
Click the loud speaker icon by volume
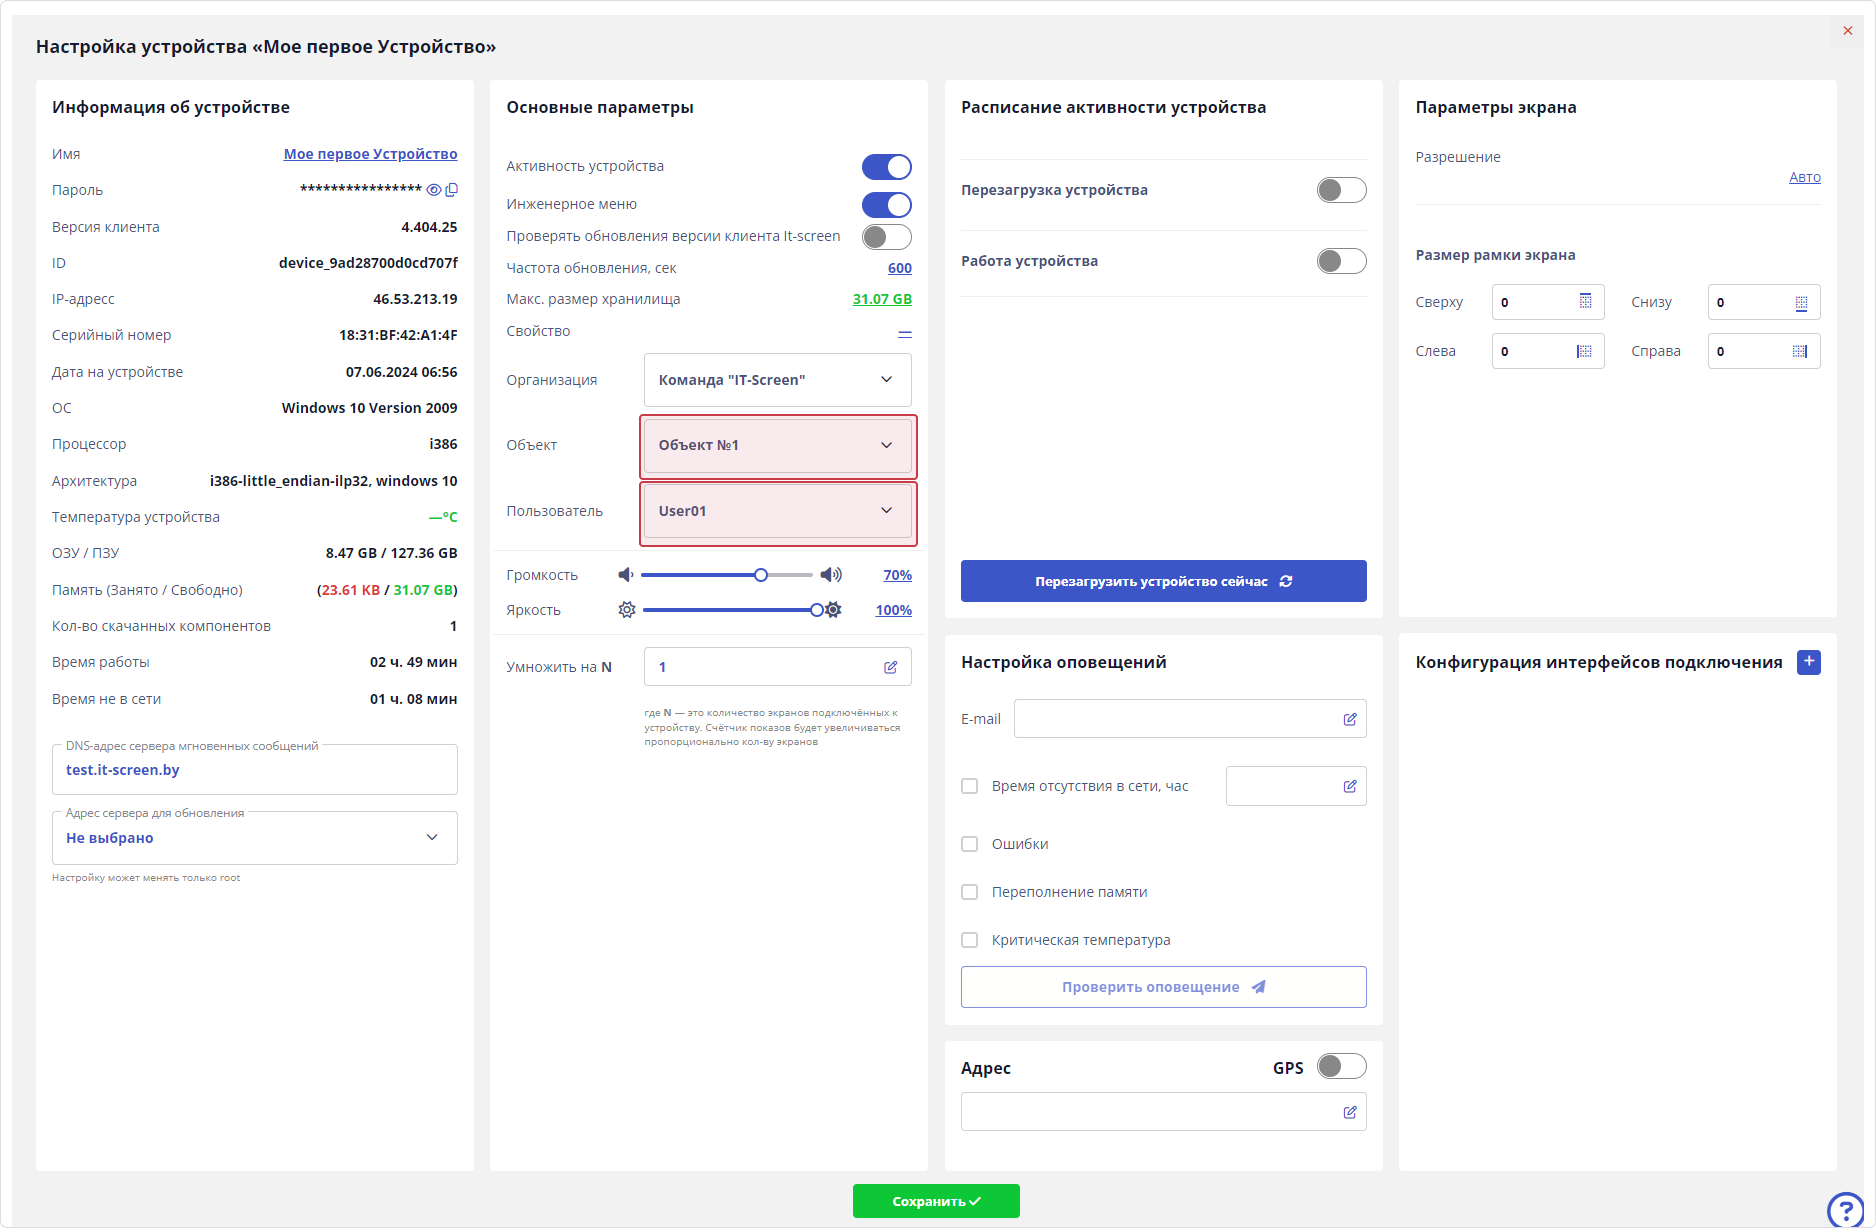[x=831, y=575]
